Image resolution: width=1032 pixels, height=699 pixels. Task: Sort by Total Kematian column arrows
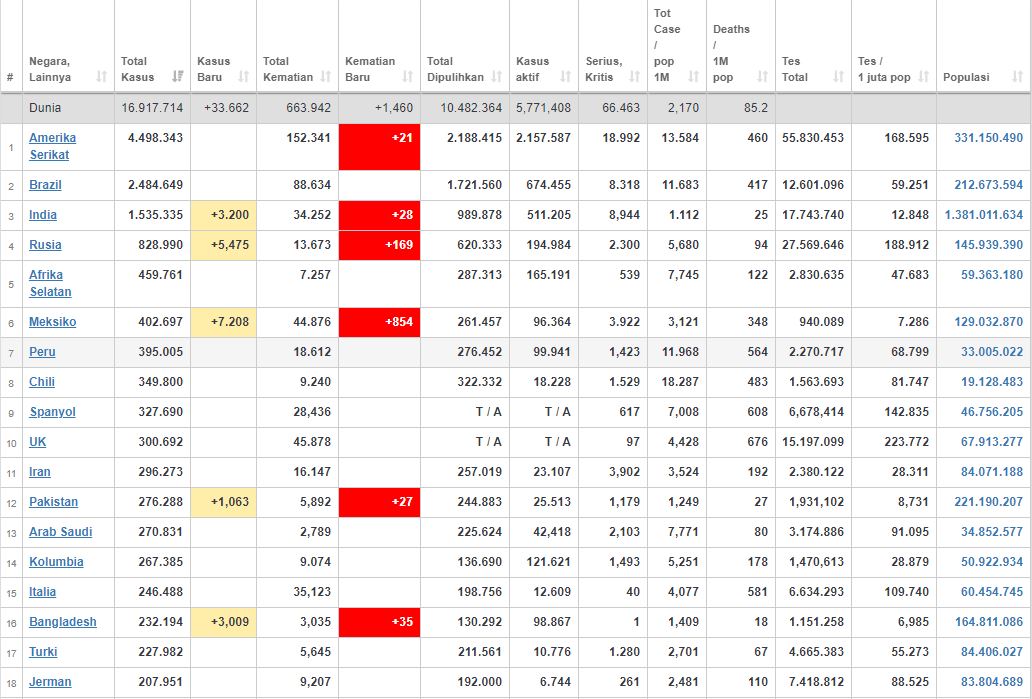[x=326, y=77]
